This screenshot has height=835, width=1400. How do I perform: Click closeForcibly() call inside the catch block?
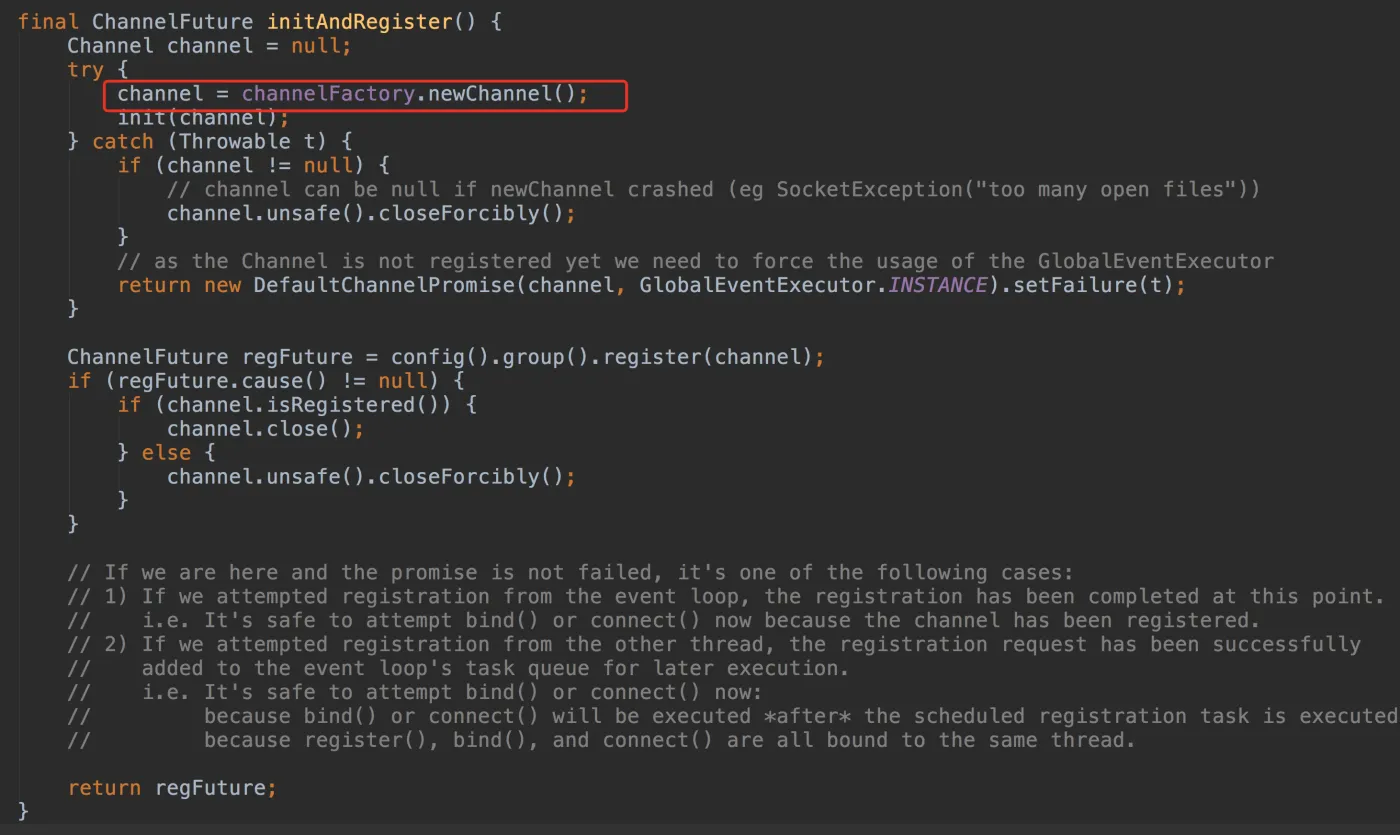pyautogui.click(x=471, y=213)
